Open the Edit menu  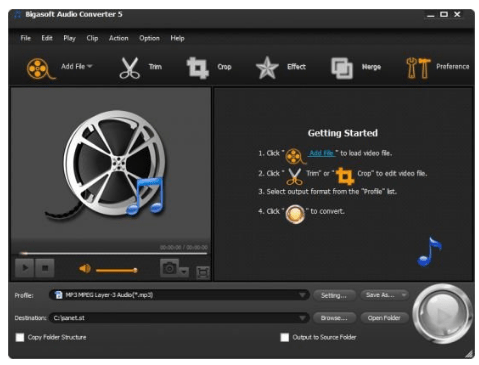pos(47,38)
